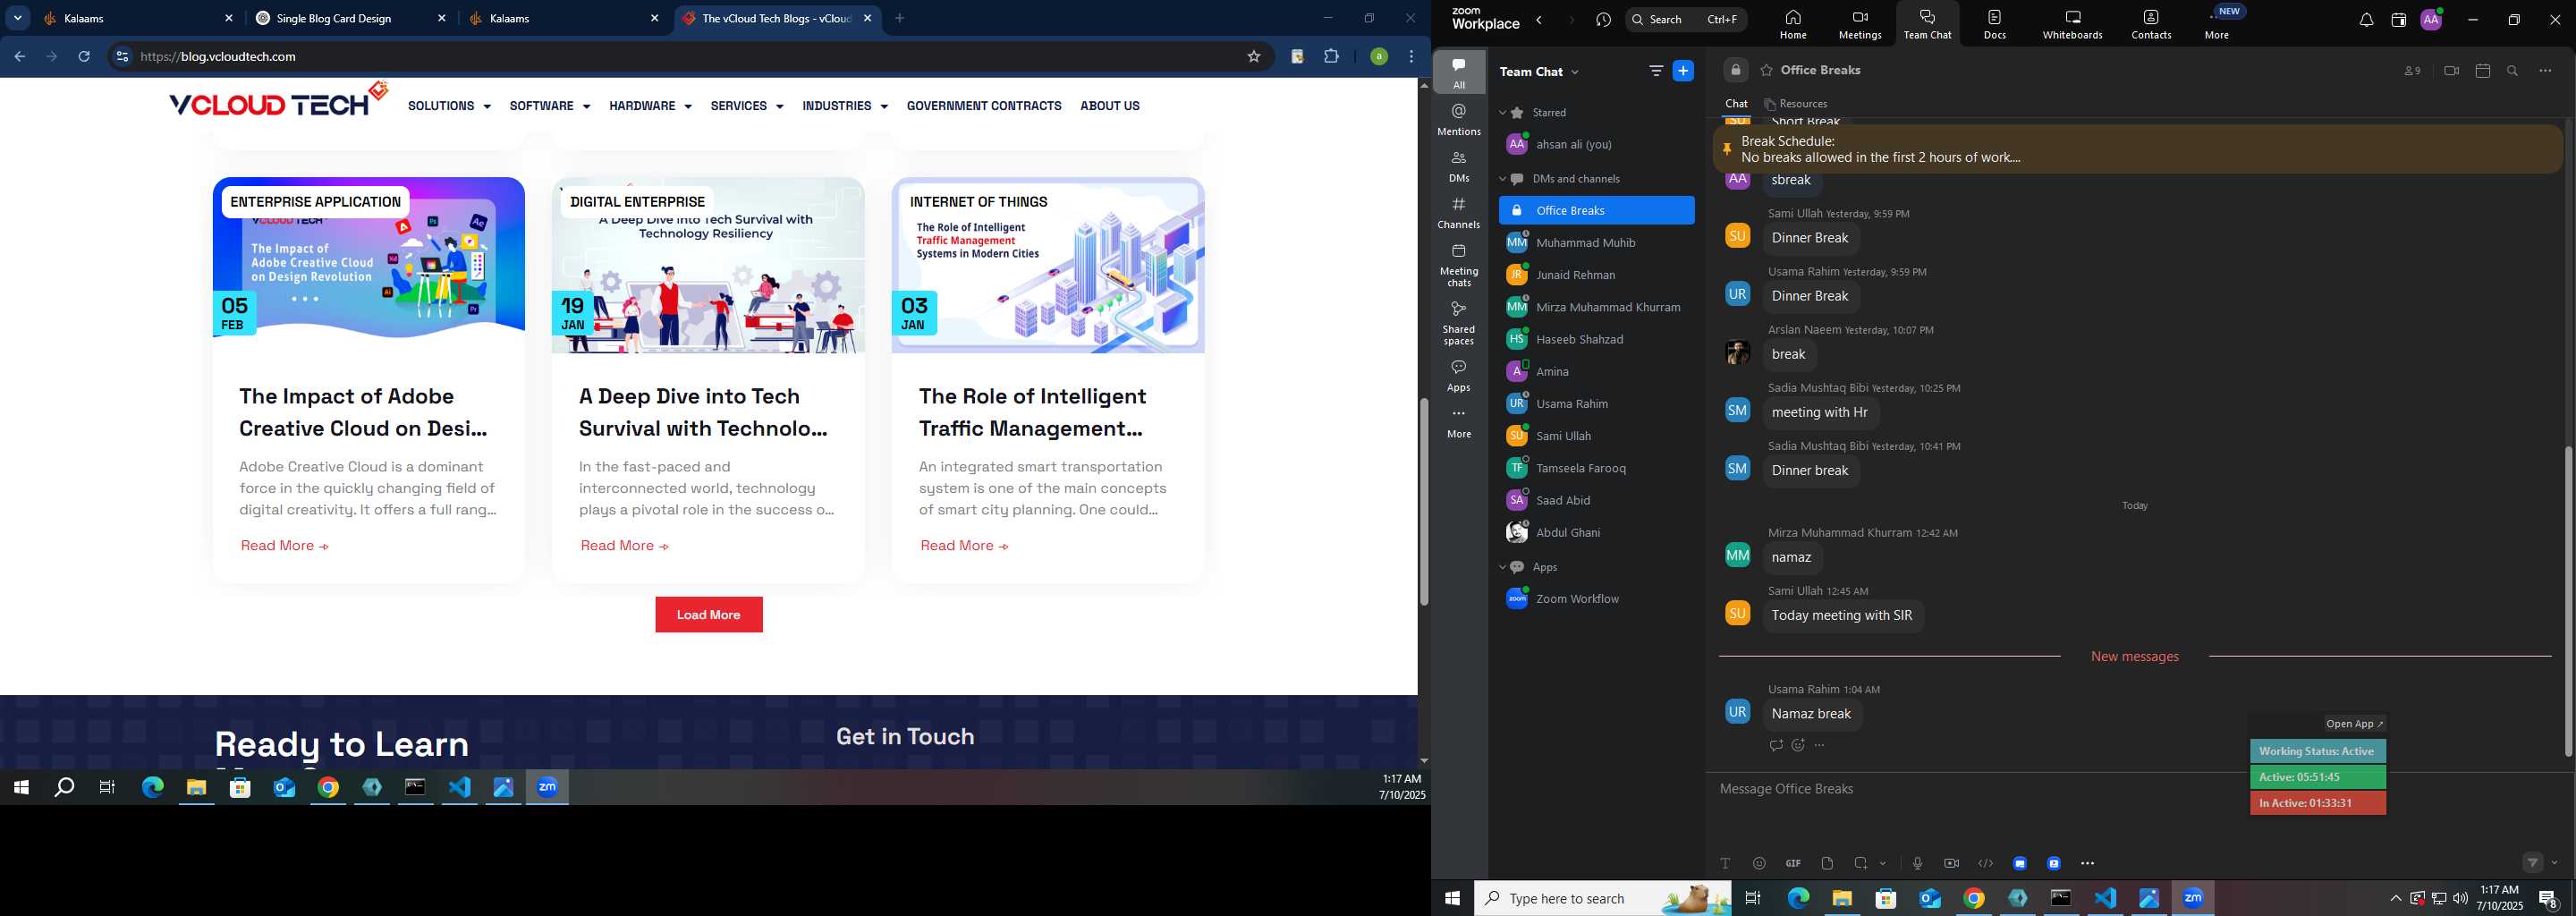Open the AA profile avatar menu
The width and height of the screenshot is (2576, 916).
tap(2431, 19)
